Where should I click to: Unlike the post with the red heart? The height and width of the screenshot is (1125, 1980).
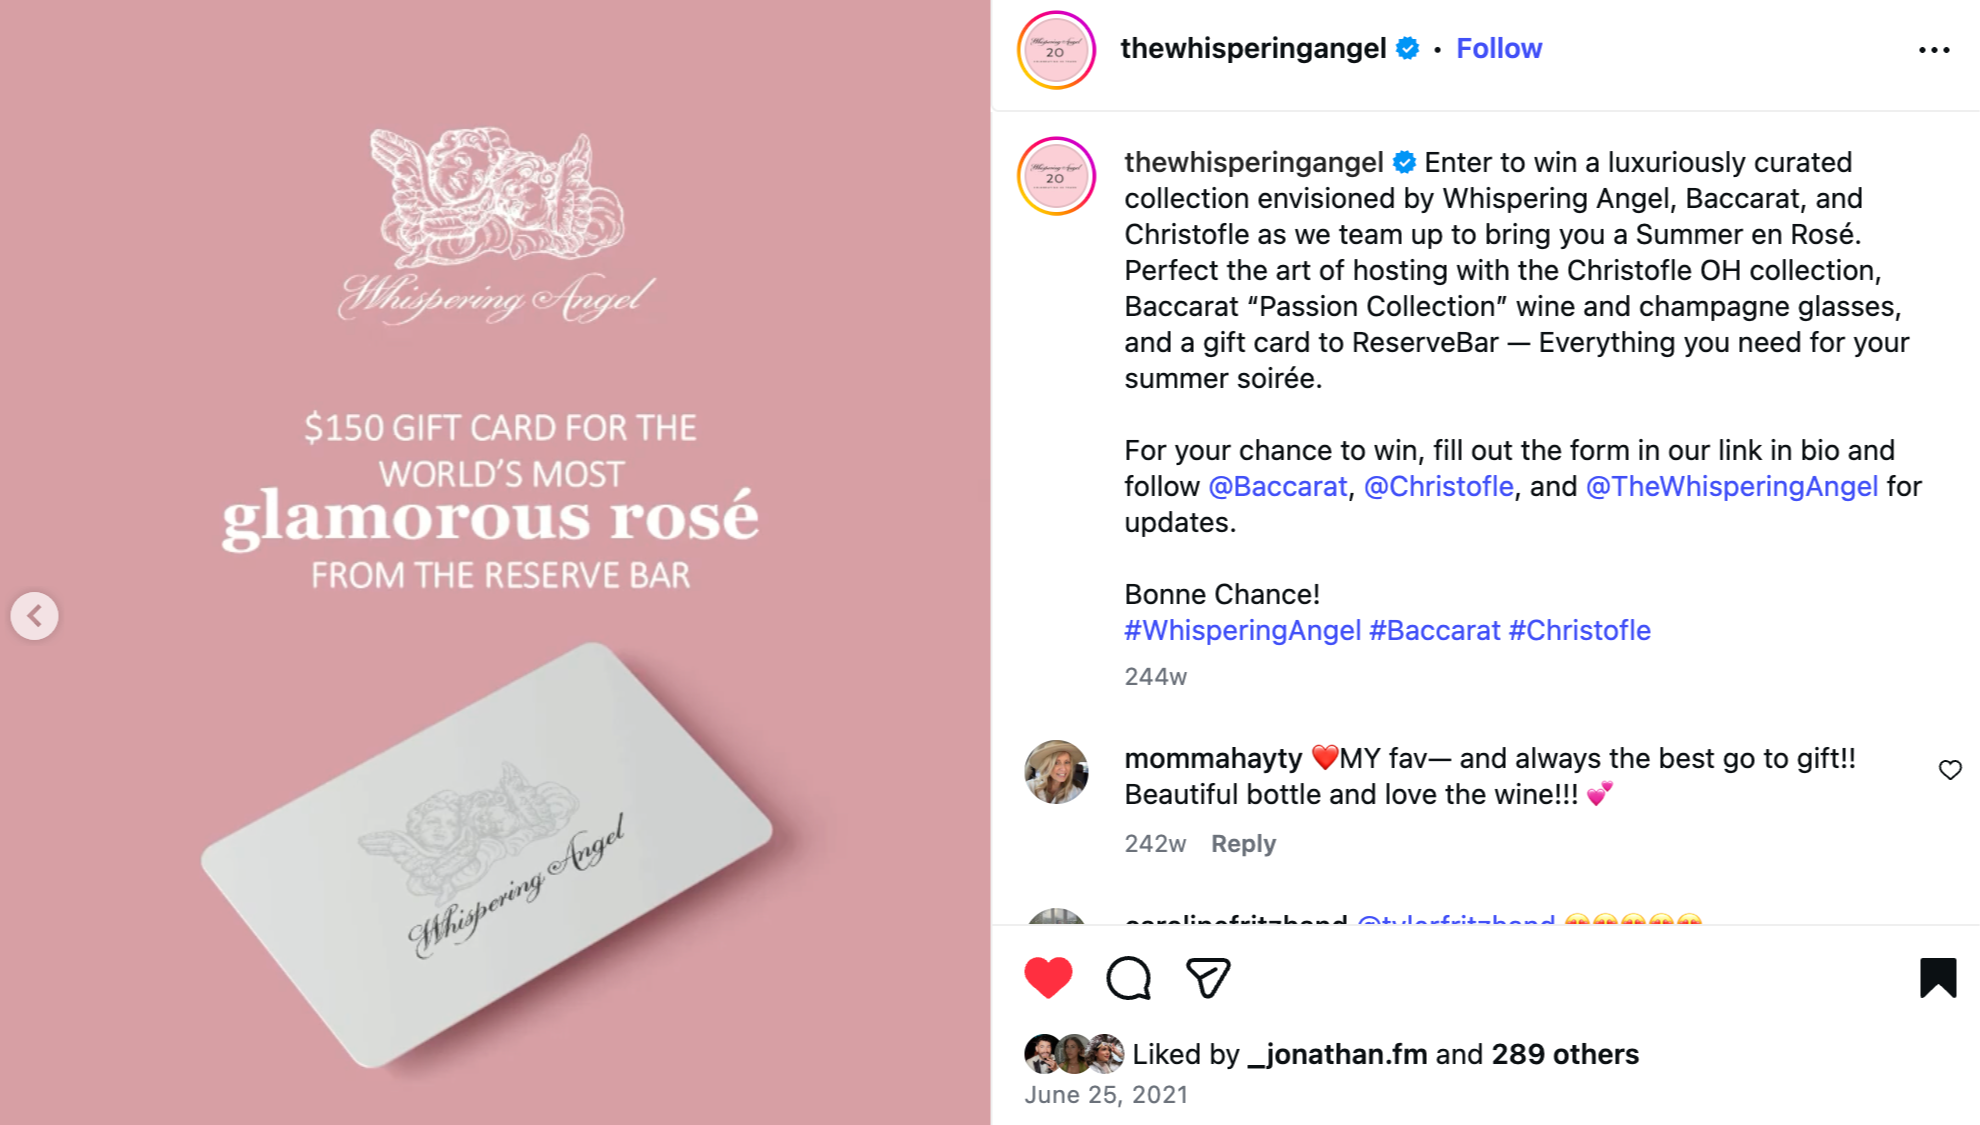point(1048,978)
